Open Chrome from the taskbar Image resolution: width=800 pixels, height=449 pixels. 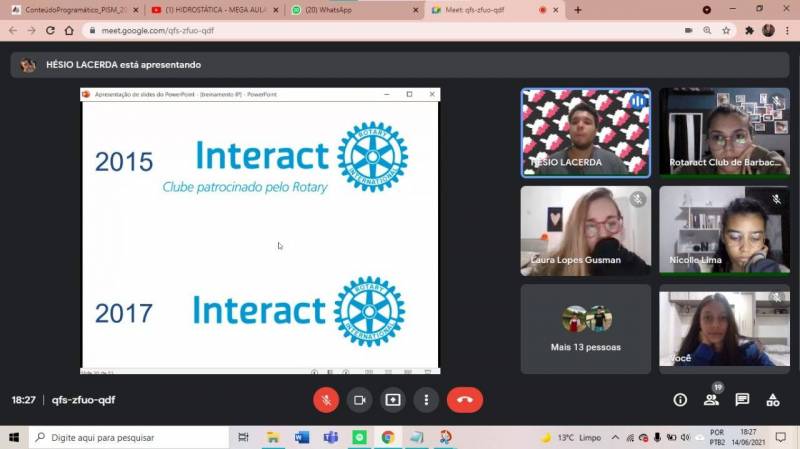(x=388, y=438)
